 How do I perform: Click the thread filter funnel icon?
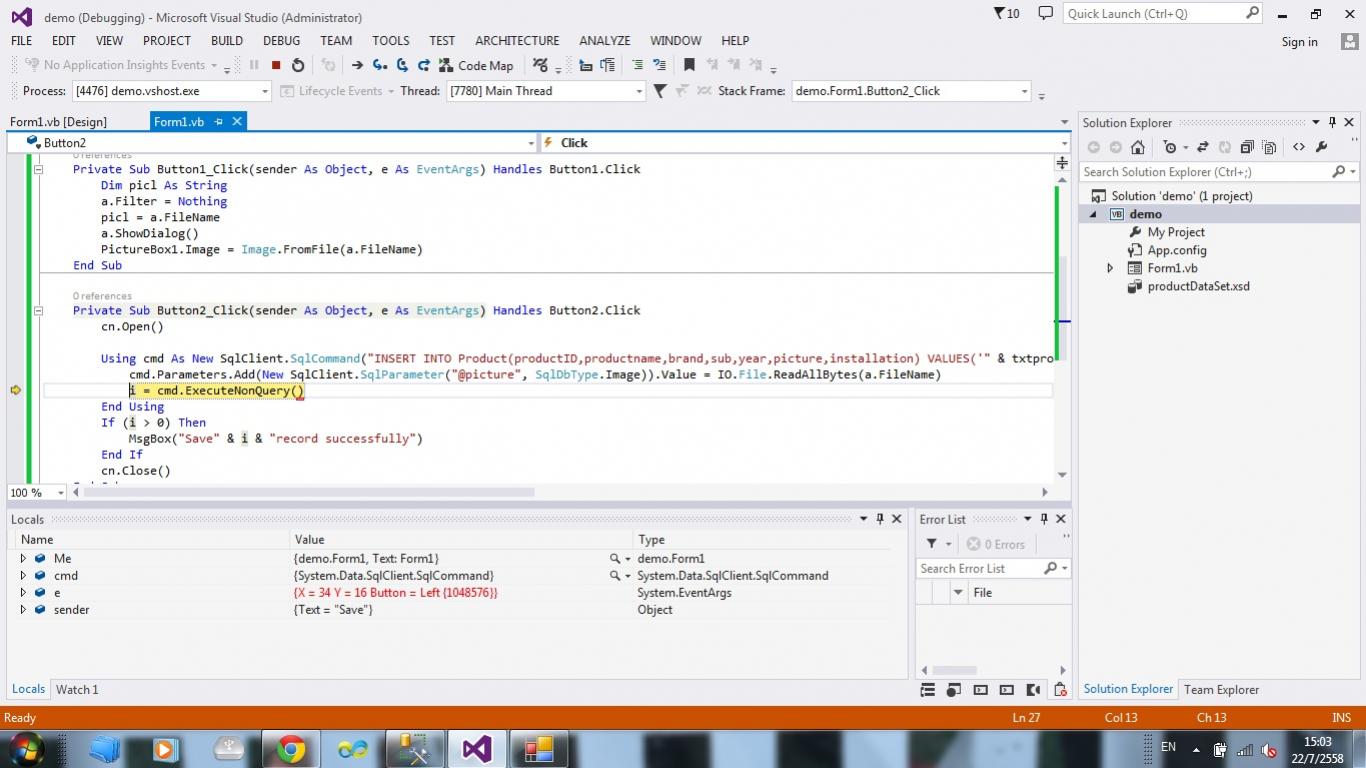(660, 91)
